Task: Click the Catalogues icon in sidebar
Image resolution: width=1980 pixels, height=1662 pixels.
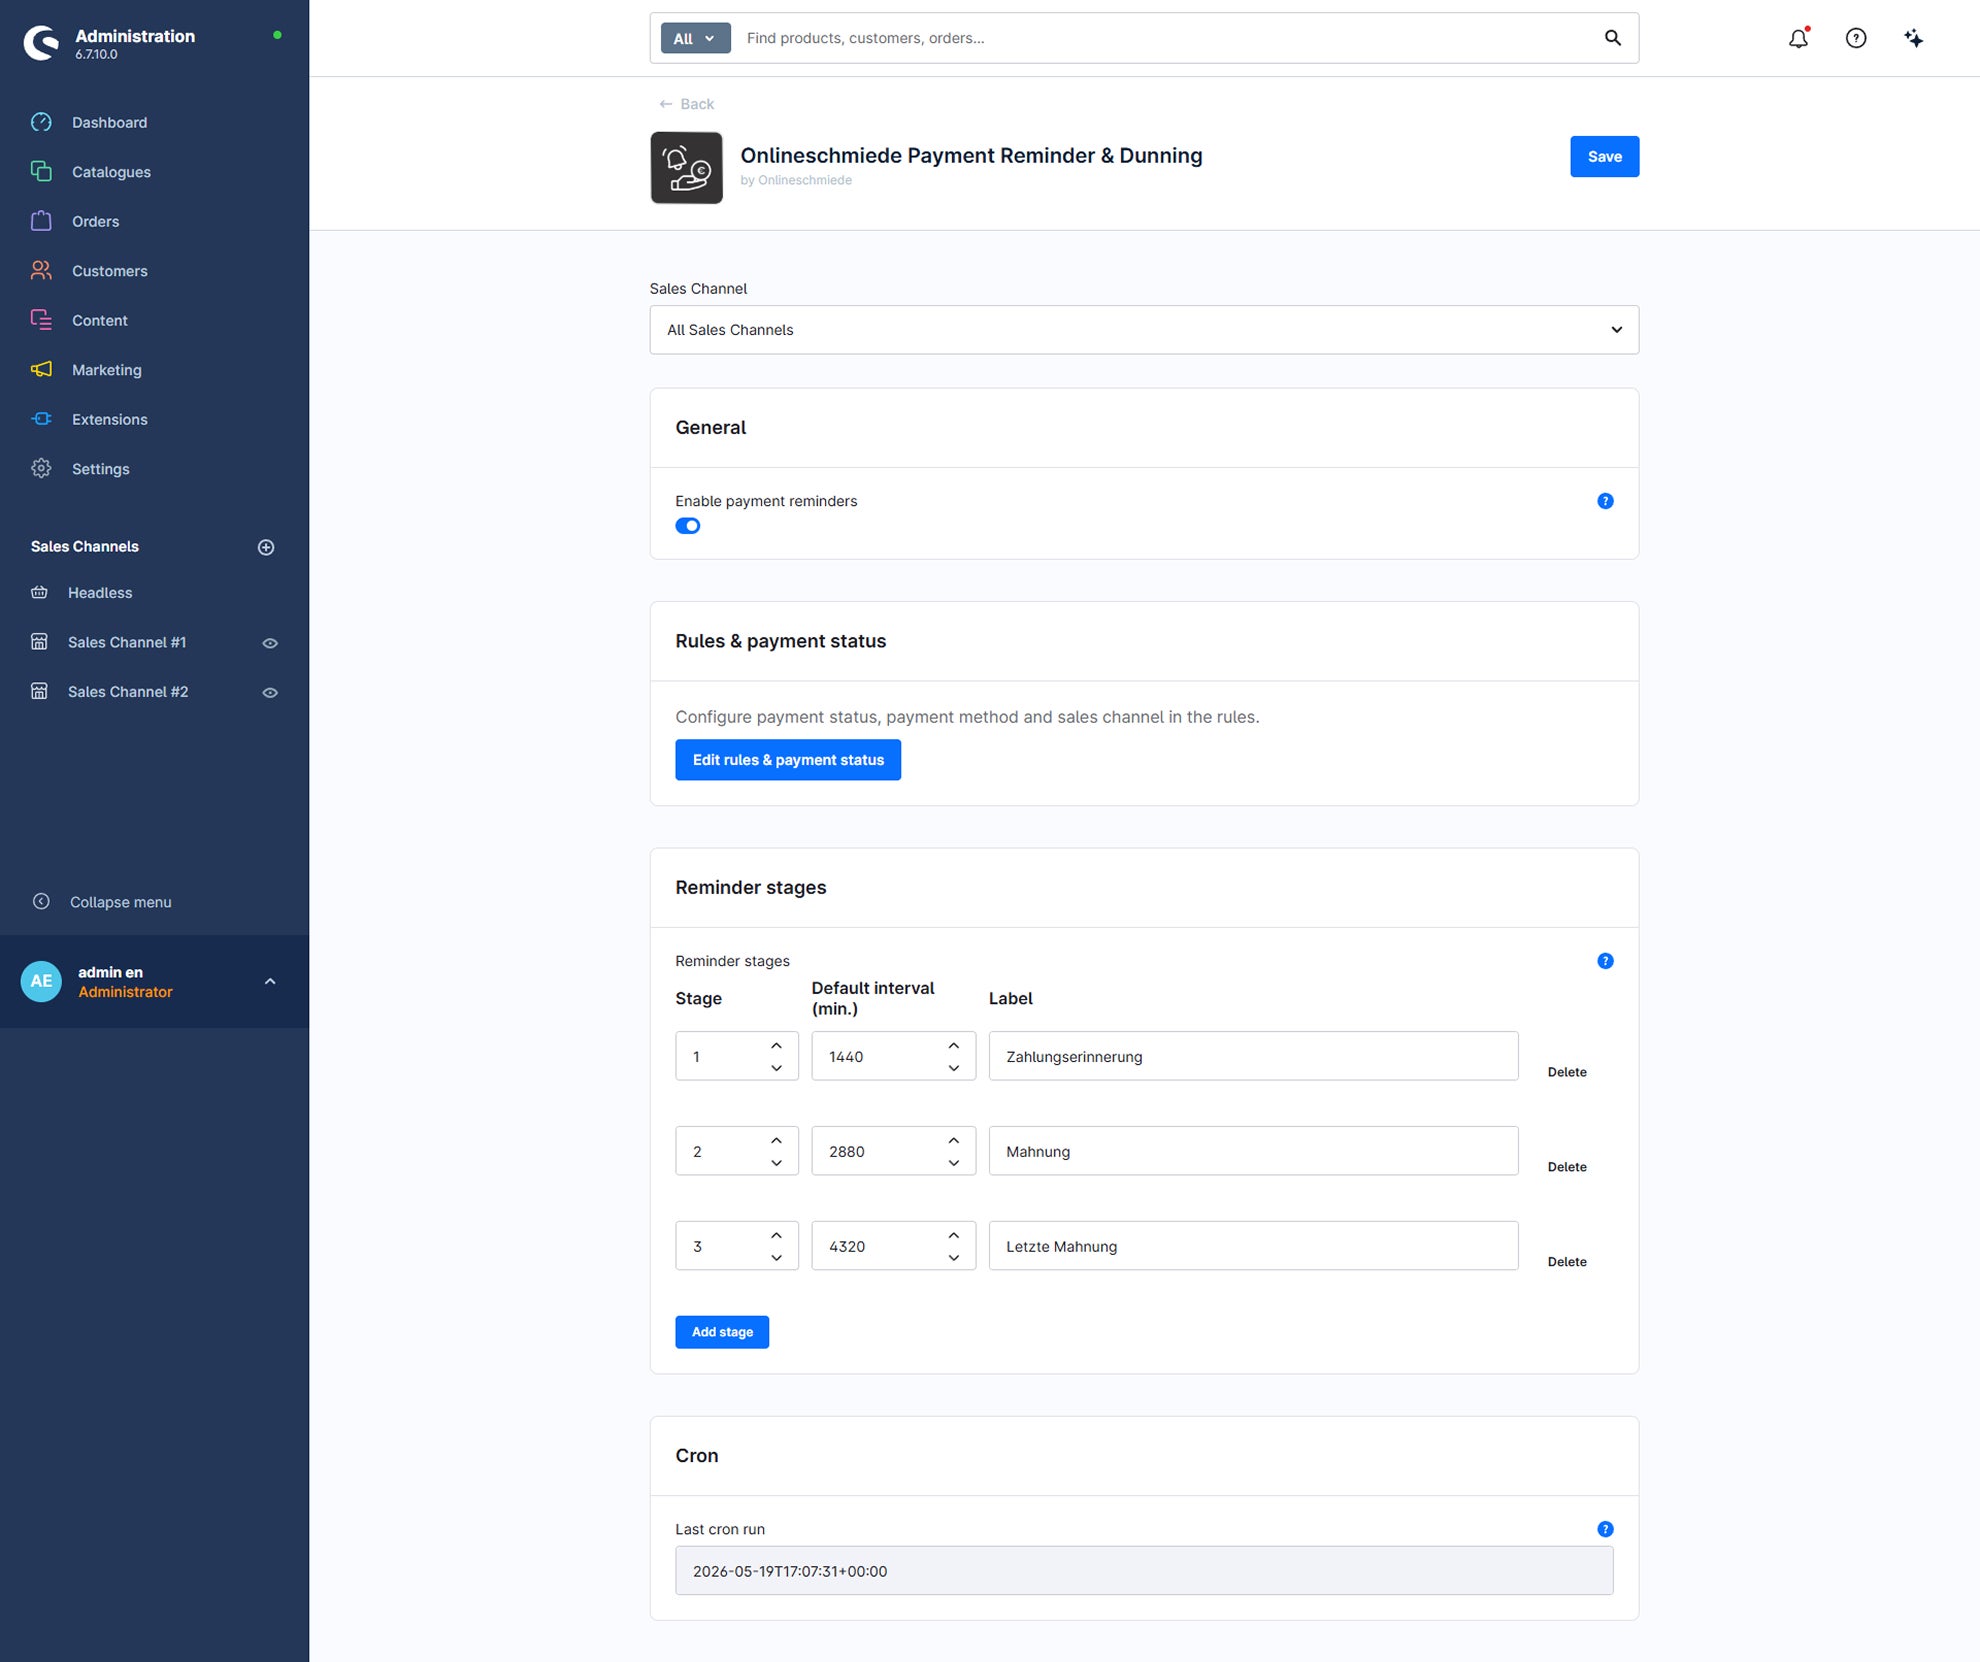Action: 41,172
